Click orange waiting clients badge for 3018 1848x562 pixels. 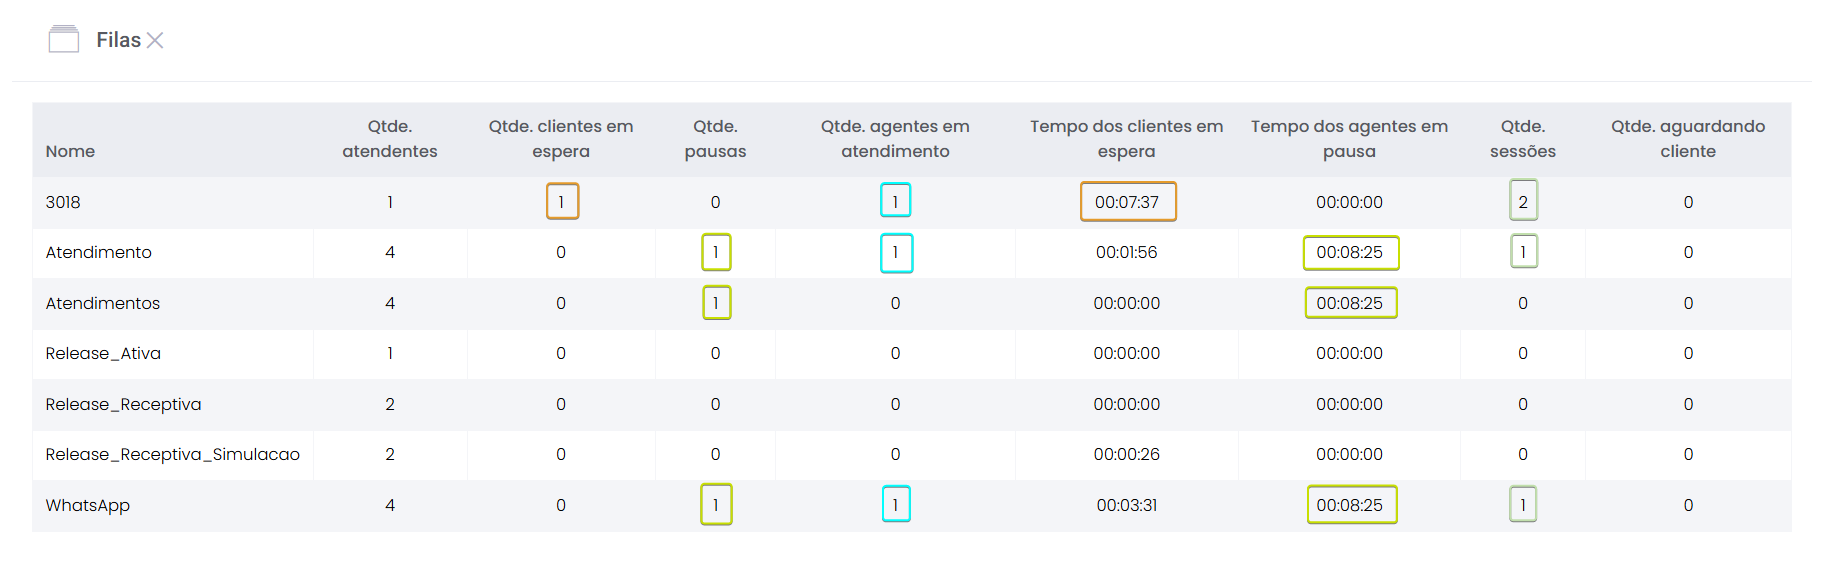pos(562,202)
